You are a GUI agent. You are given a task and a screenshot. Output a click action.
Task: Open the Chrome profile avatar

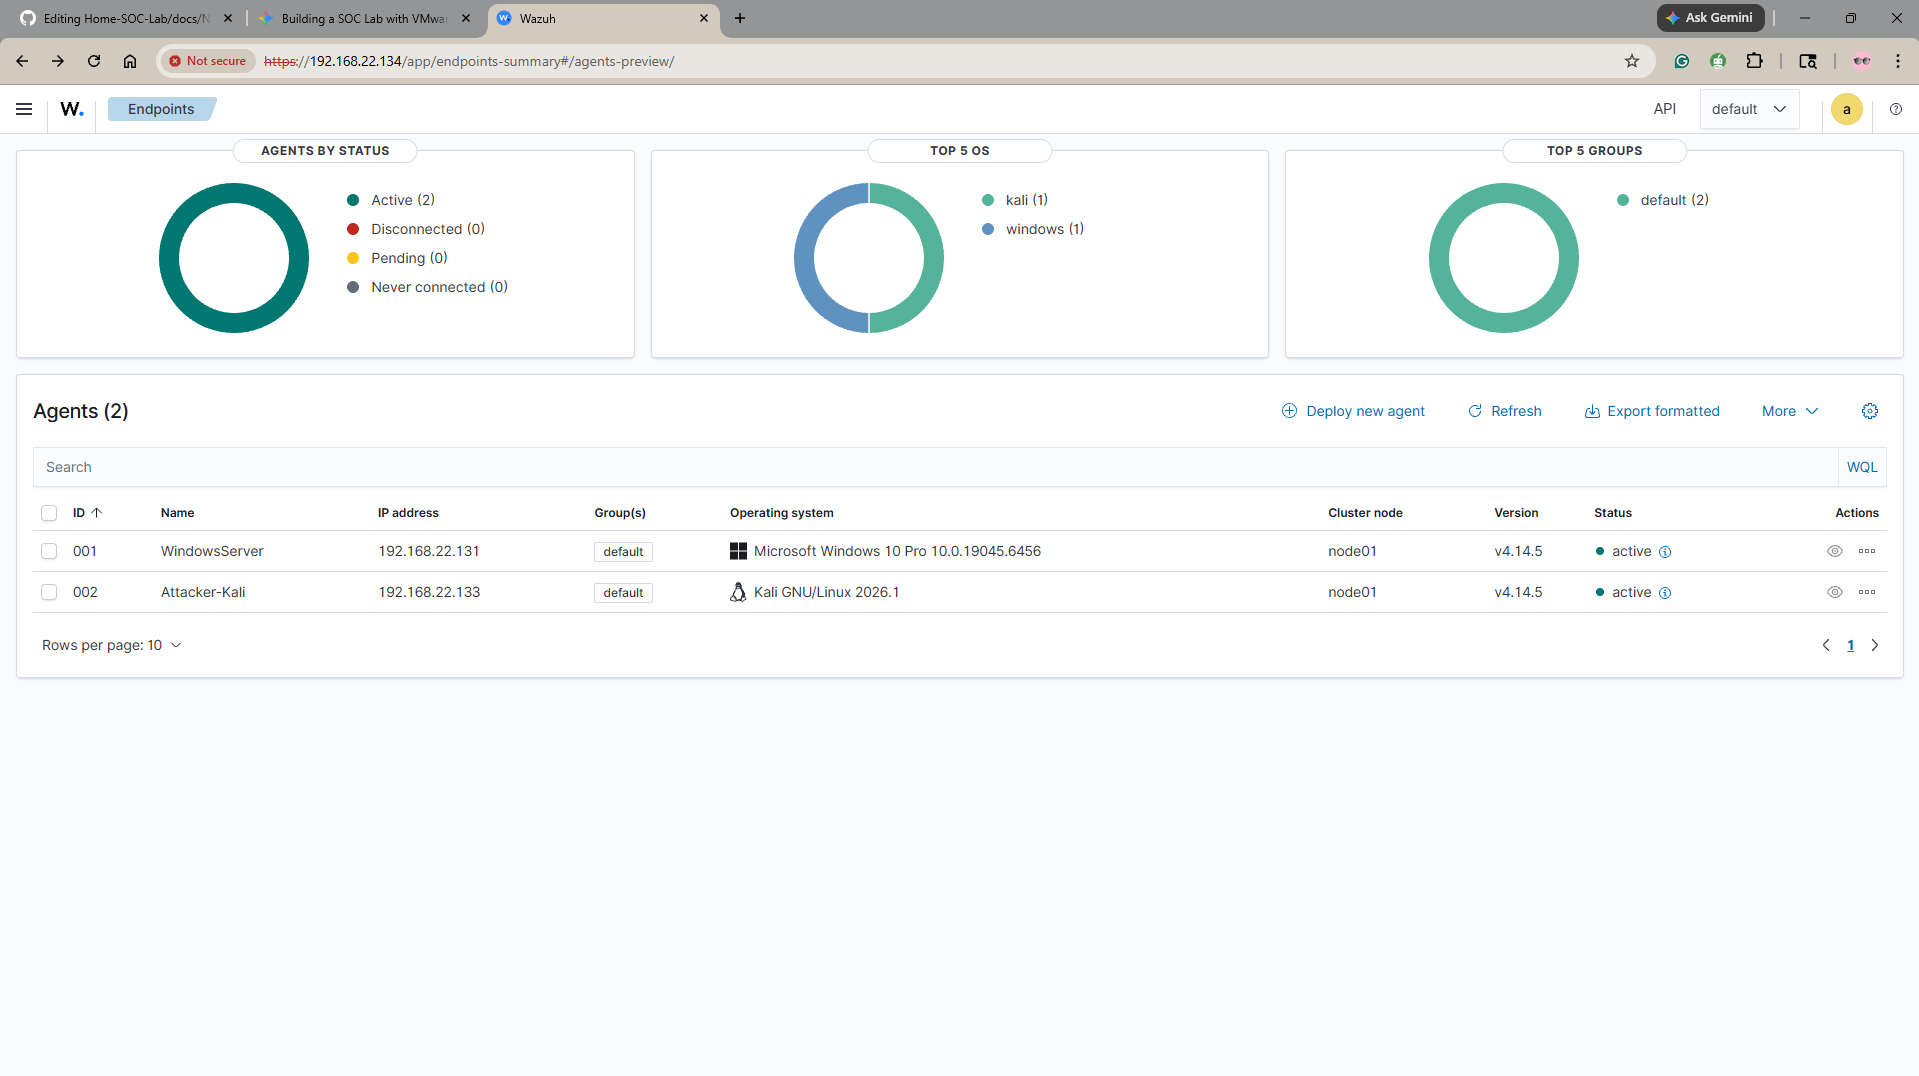coord(1861,61)
